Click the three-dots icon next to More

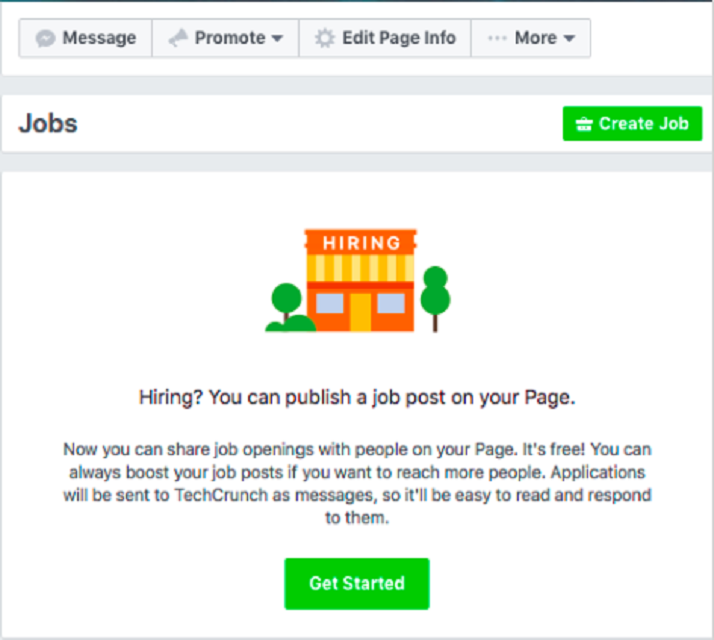click(497, 38)
